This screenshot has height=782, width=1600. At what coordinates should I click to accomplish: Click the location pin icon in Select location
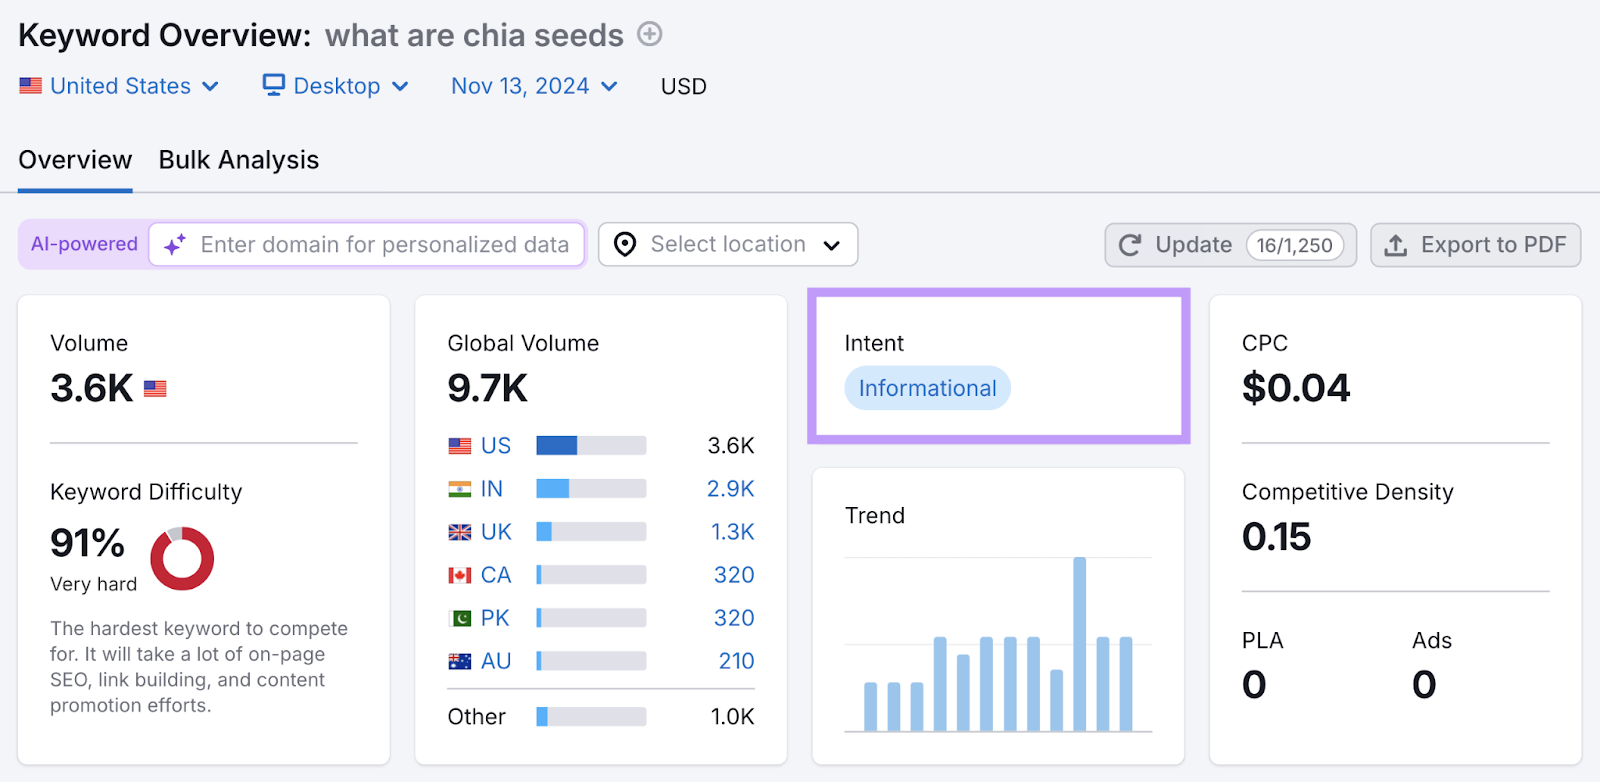pyautogui.click(x=624, y=244)
